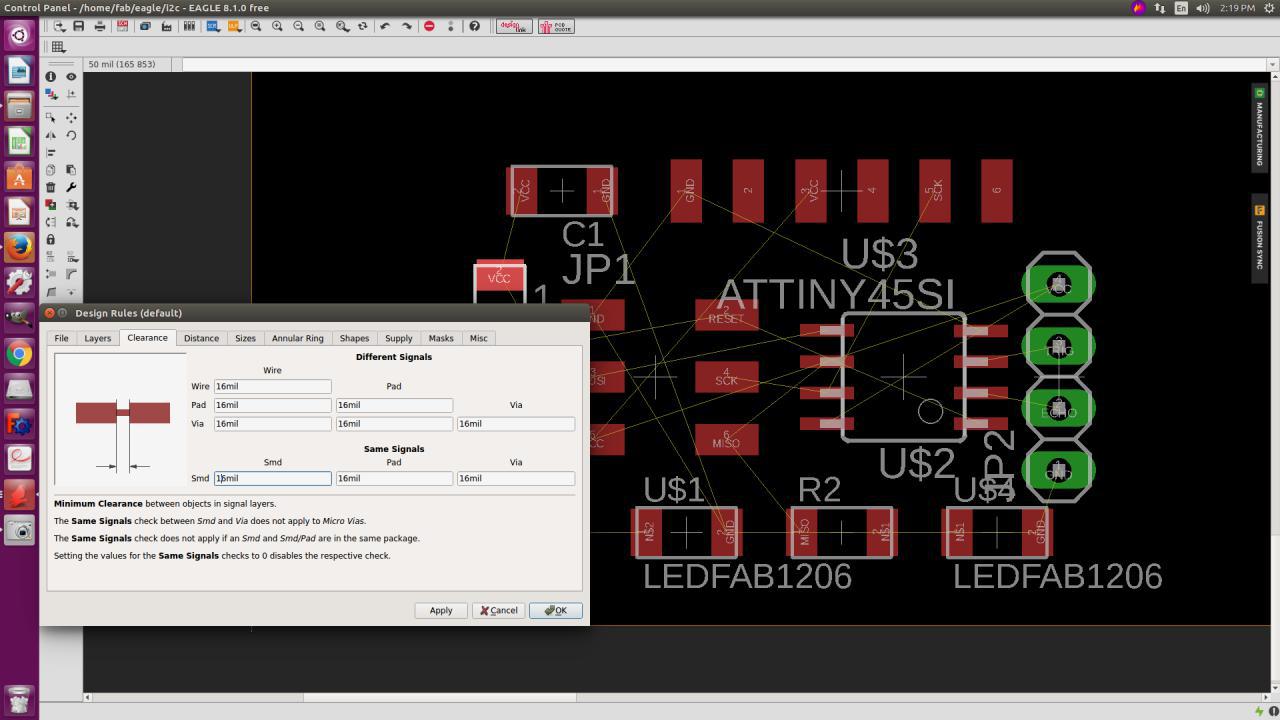Viewport: 1280px width, 720px height.
Task: Click the Same Signals Via field
Action: pos(516,478)
